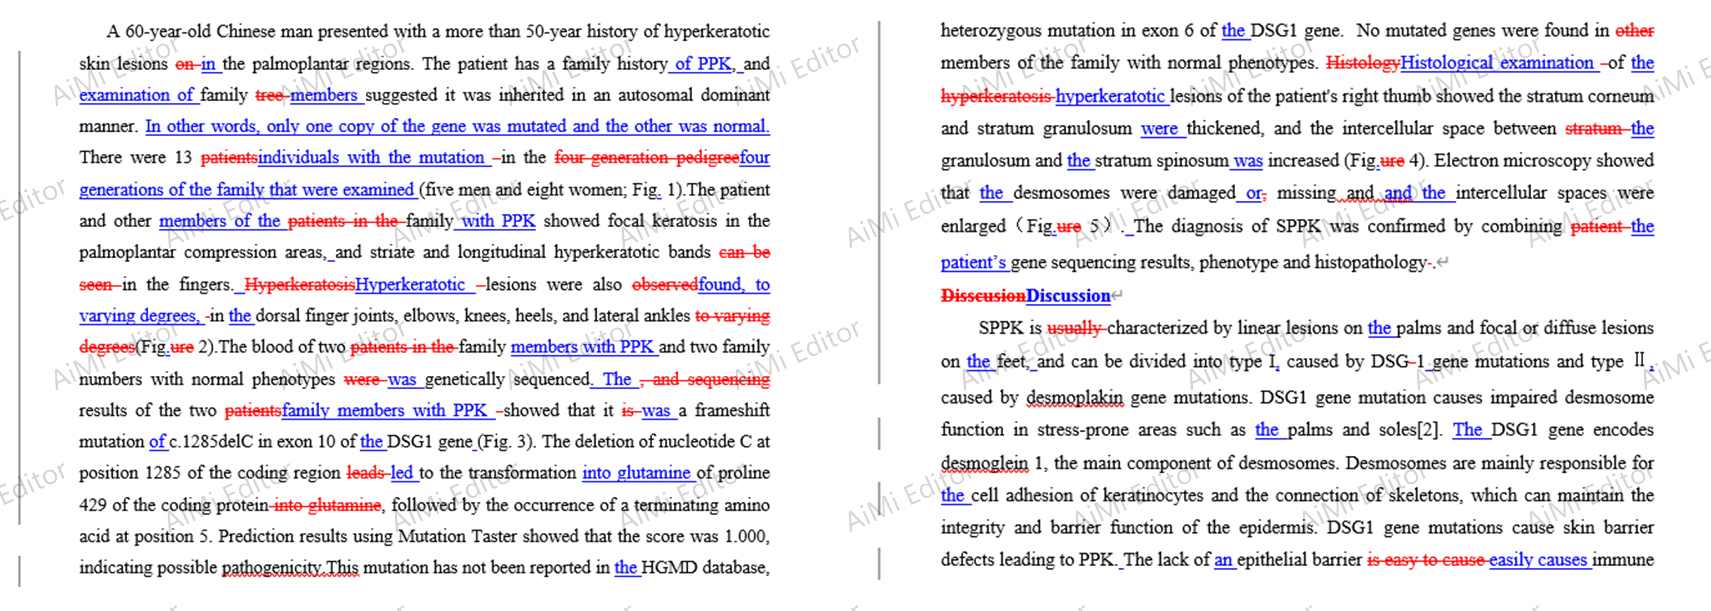
Task: Click the words "stratum spinosum"
Action: tap(1160, 160)
